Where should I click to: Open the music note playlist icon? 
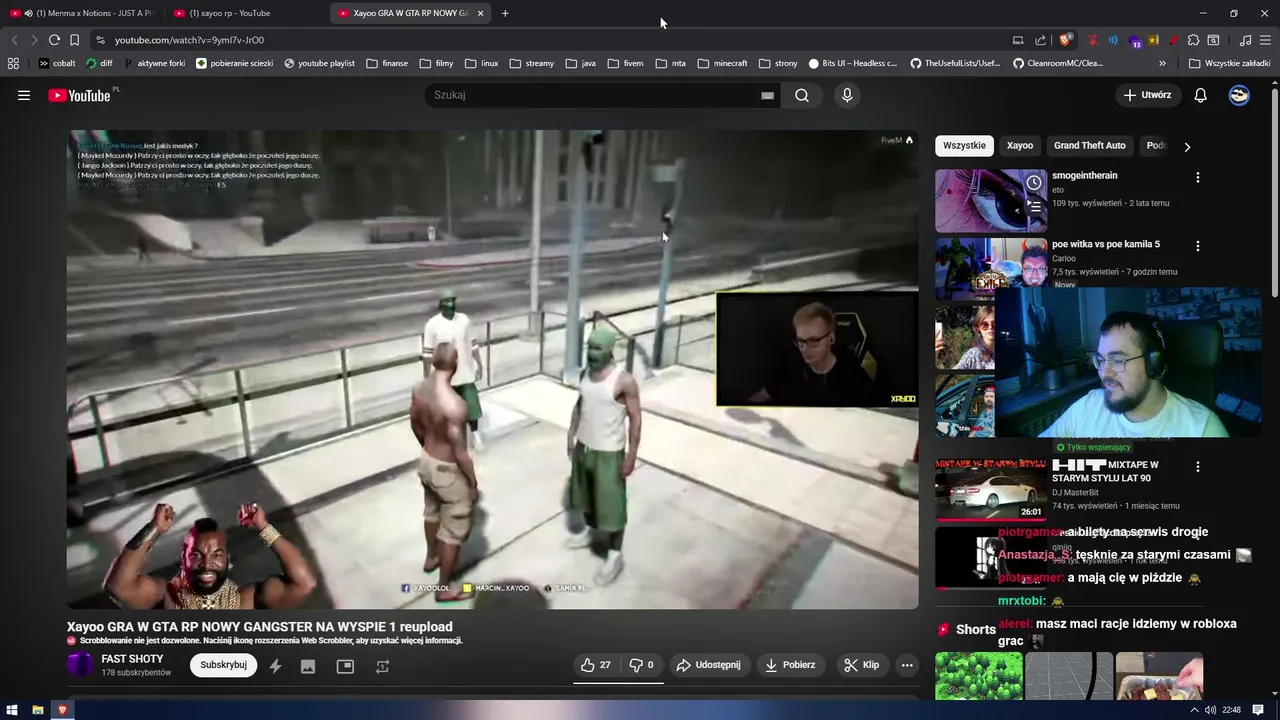(1245, 40)
